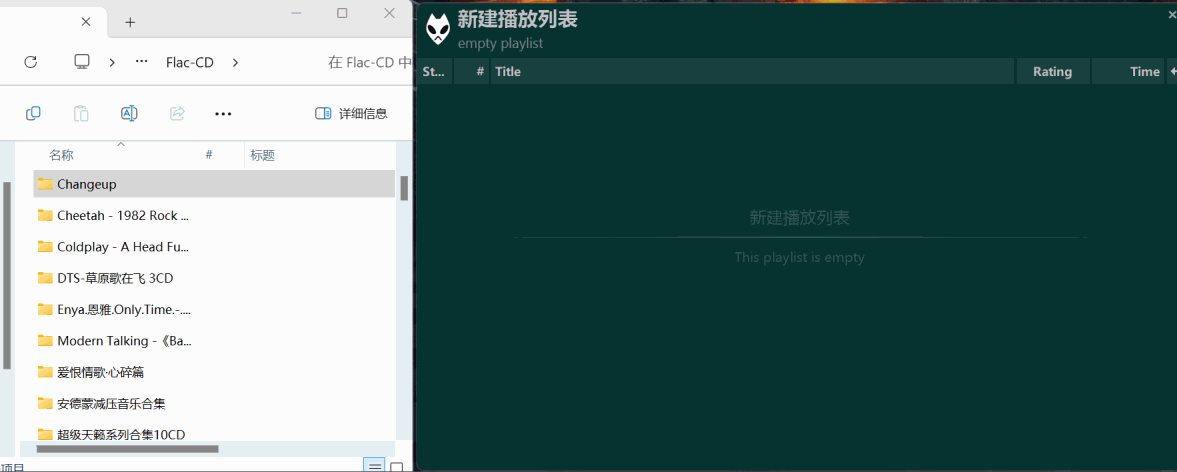
Task: Maximize the File Explorer window
Action: 342,13
